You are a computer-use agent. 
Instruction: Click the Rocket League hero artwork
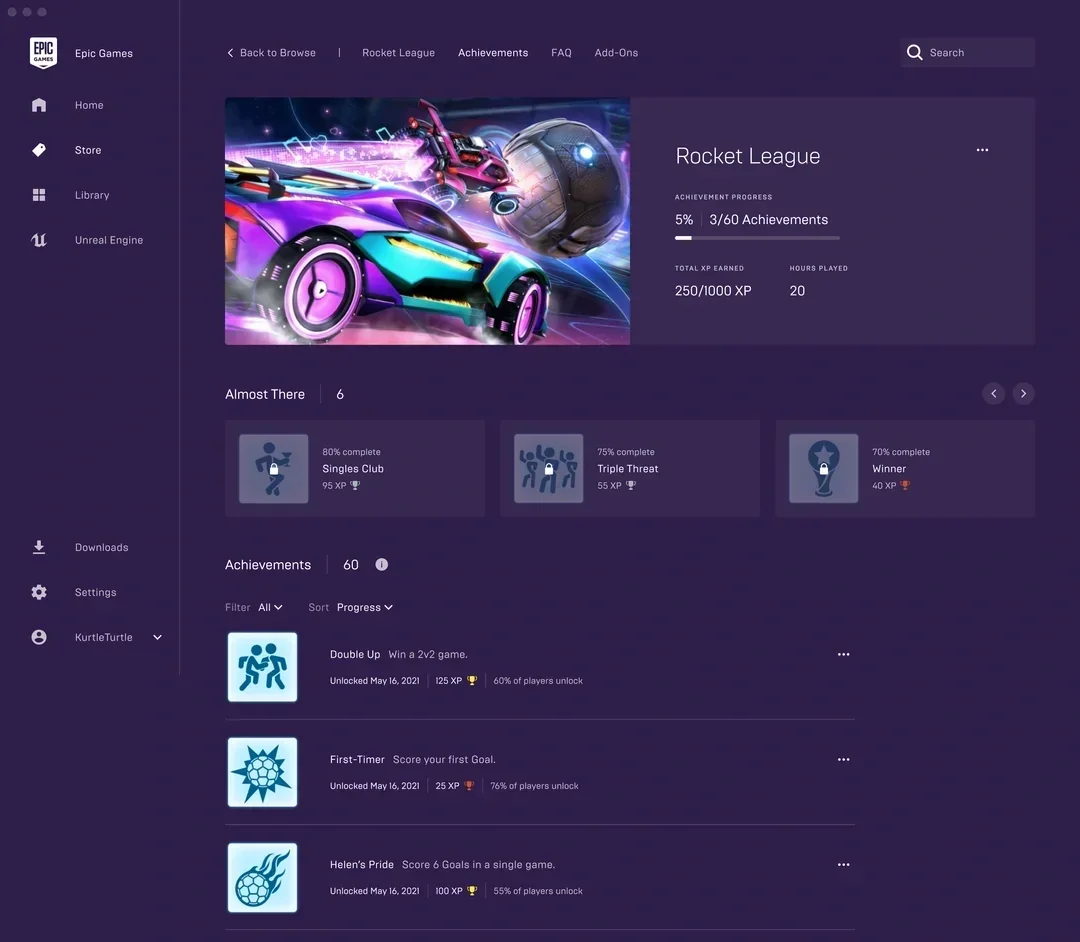click(x=427, y=220)
